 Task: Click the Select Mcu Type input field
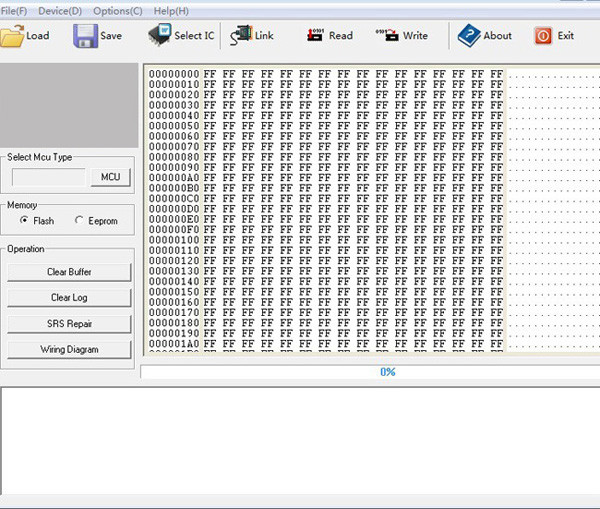point(49,177)
